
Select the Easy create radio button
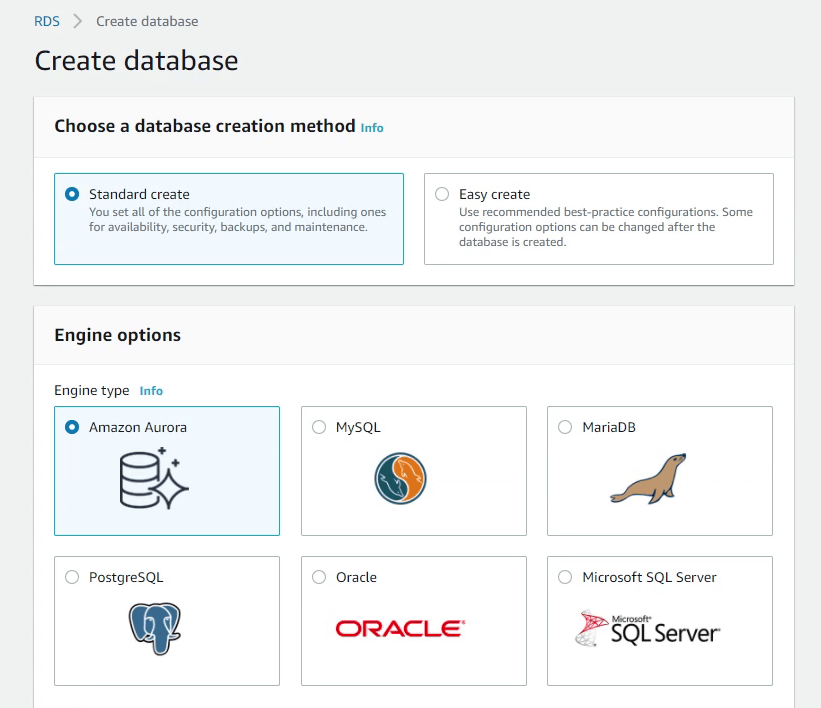(x=442, y=194)
